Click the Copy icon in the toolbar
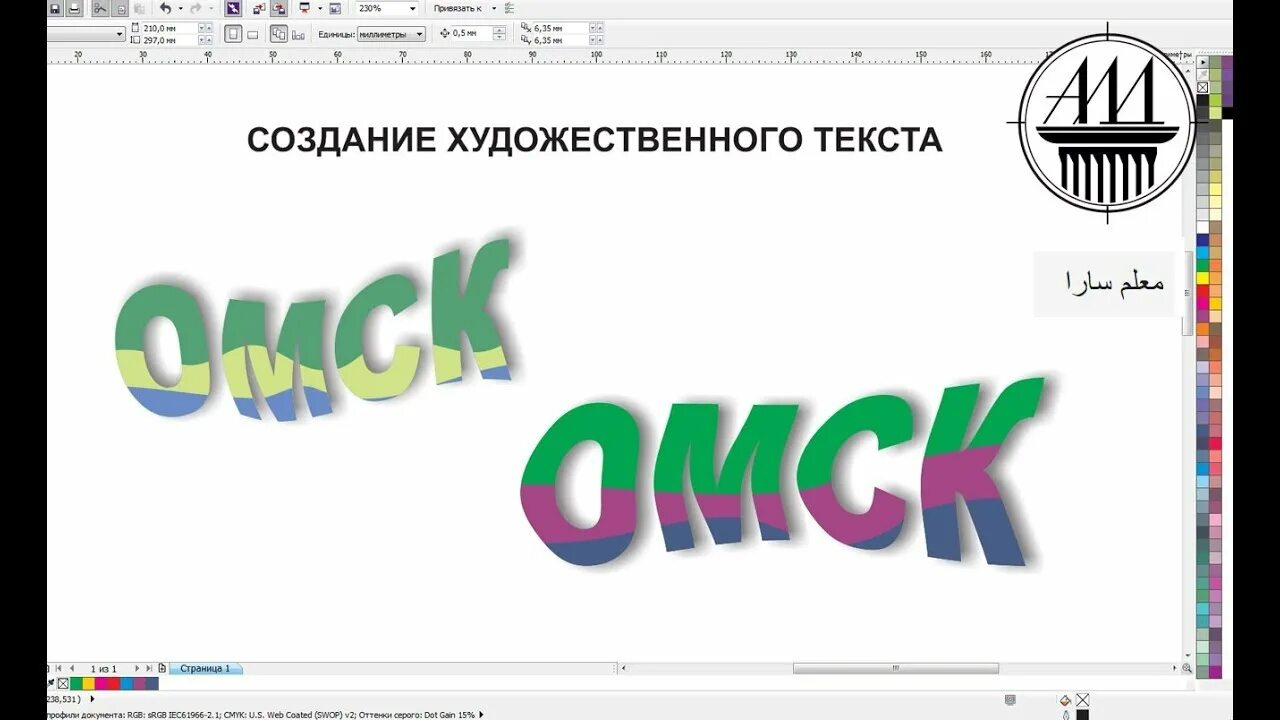 [x=120, y=9]
